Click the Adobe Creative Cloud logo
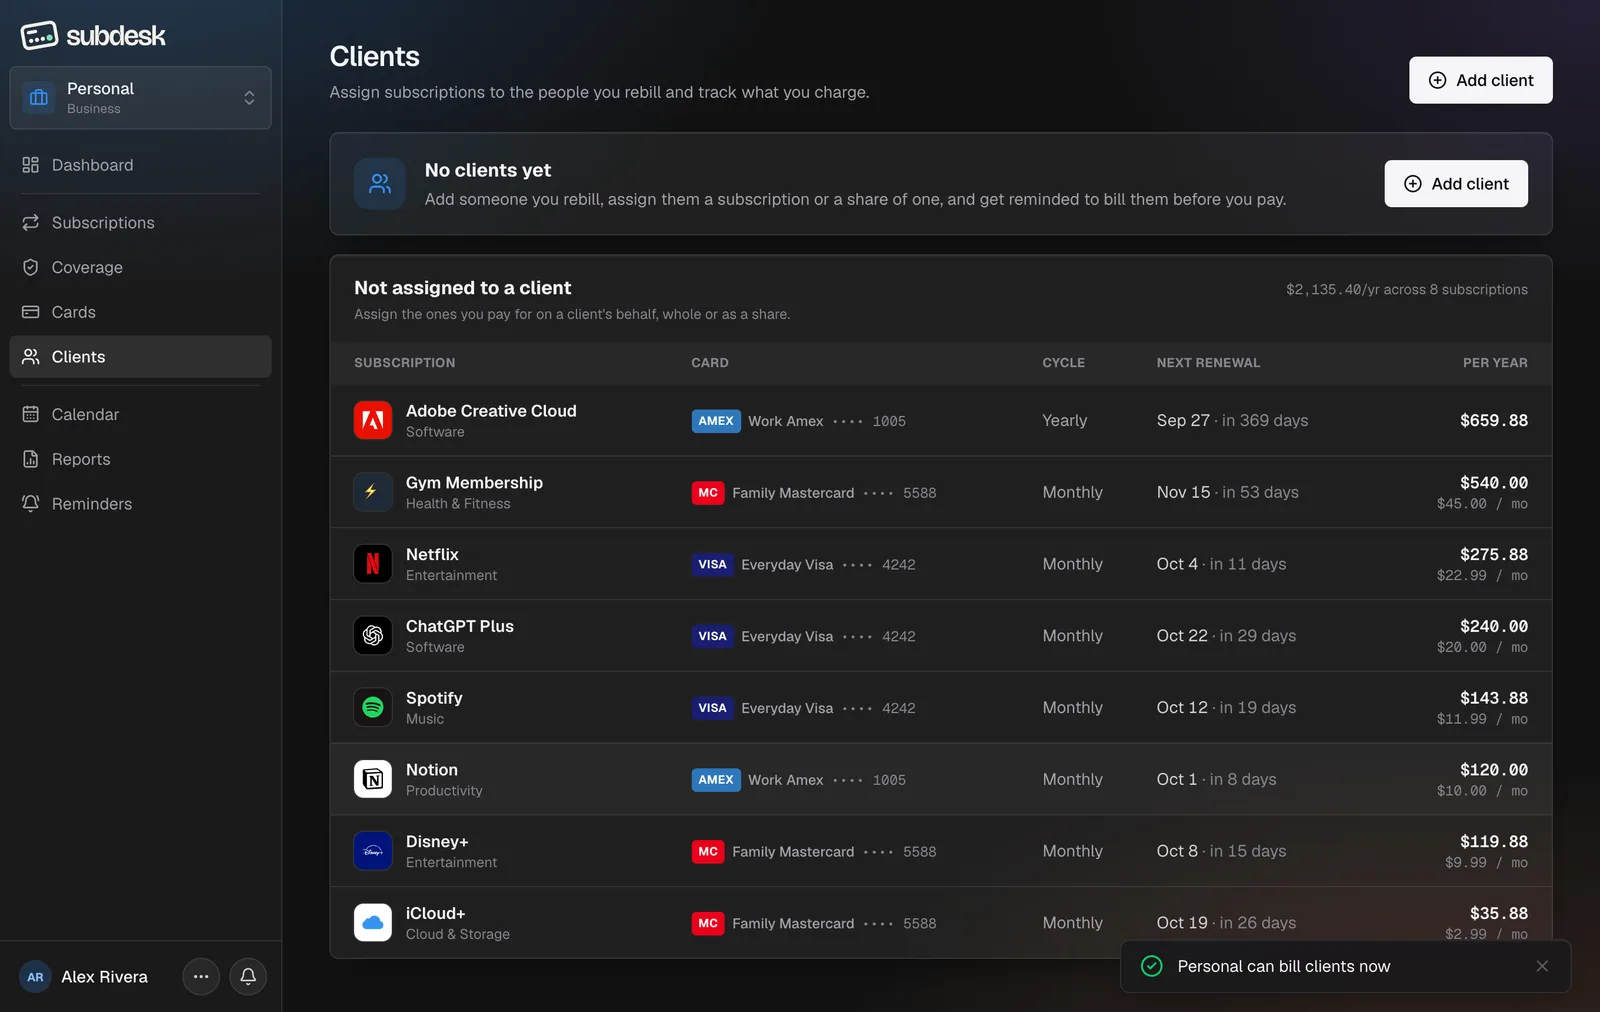The height and width of the screenshot is (1012, 1600). pyautogui.click(x=373, y=420)
